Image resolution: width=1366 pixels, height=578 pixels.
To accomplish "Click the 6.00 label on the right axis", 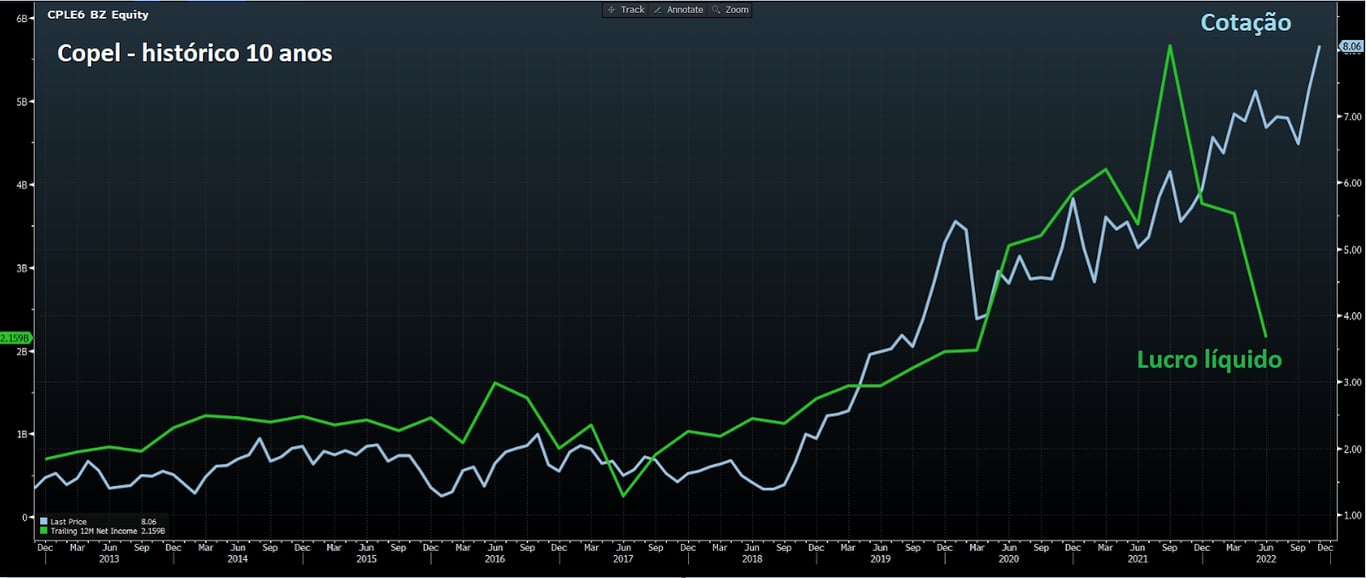I will coord(1352,183).
